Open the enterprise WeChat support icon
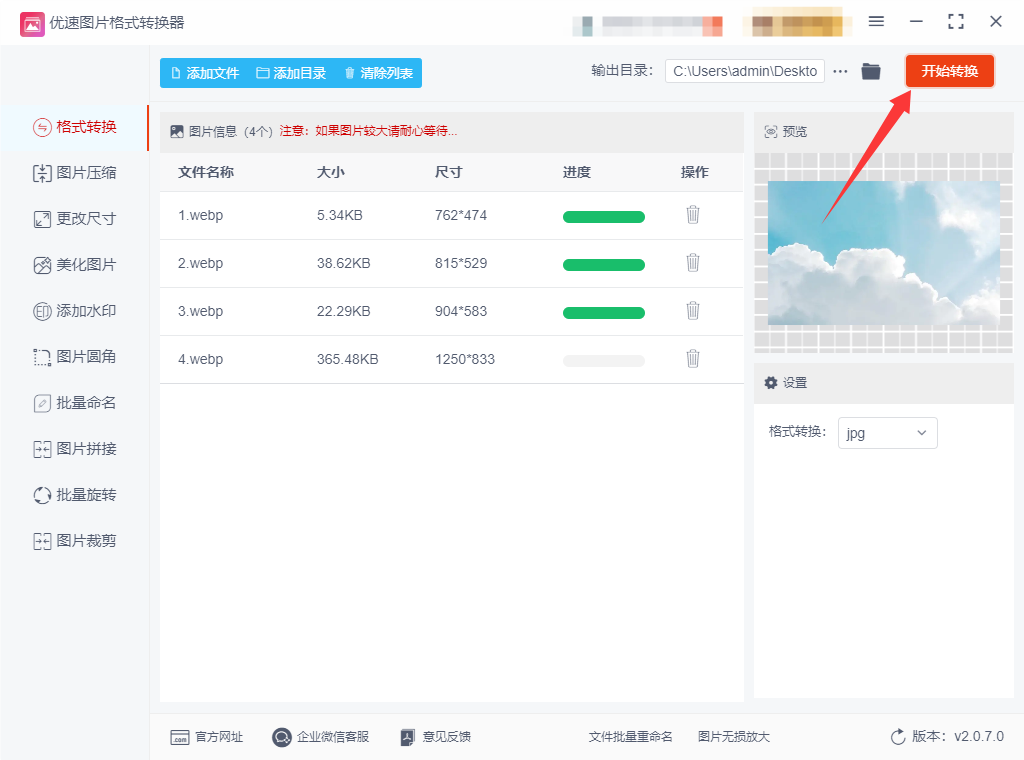The height and width of the screenshot is (760, 1024). pyautogui.click(x=281, y=737)
